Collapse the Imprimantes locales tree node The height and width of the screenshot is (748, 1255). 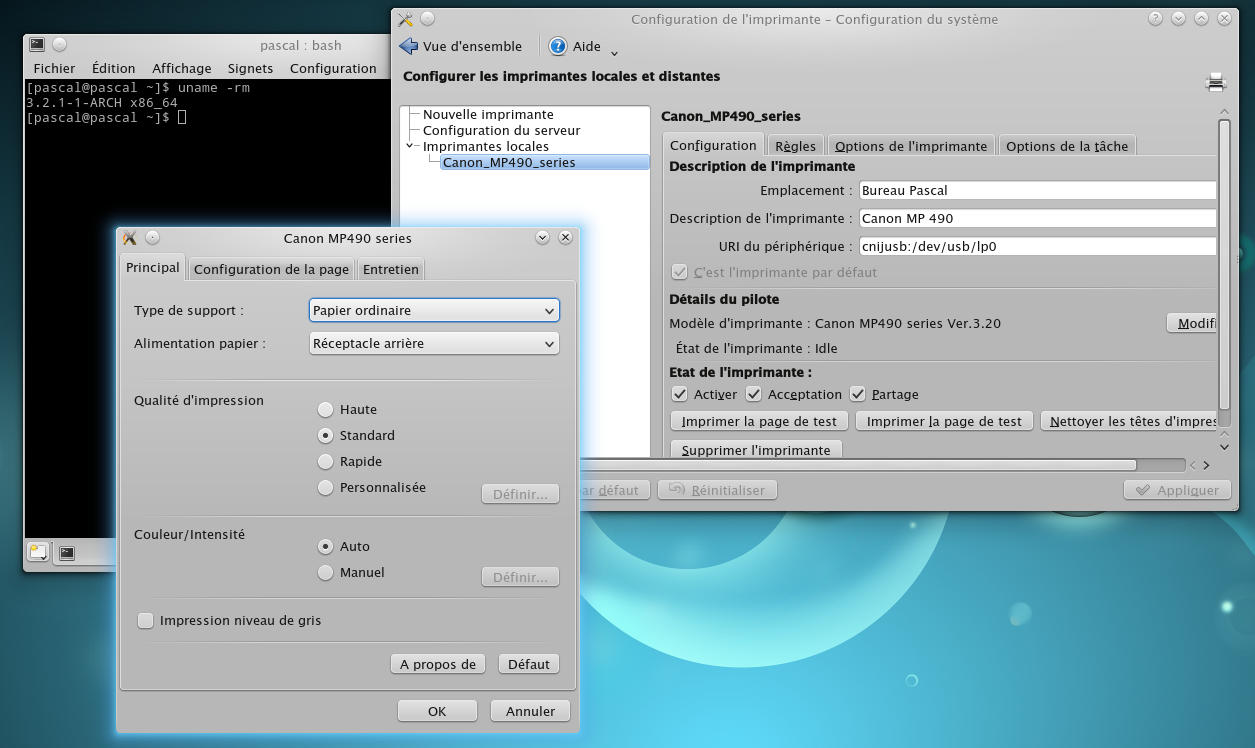pos(410,146)
